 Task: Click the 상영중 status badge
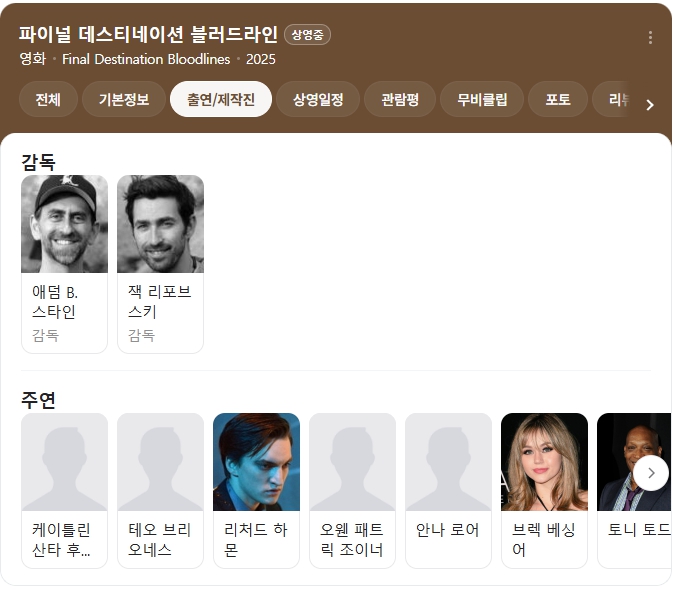(x=307, y=35)
